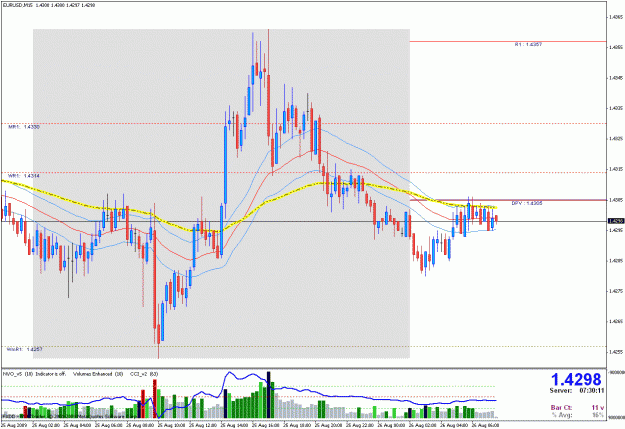Click the 25 Aug 16:00 time axis label
The width and height of the screenshot is (625, 429).
click(x=267, y=425)
